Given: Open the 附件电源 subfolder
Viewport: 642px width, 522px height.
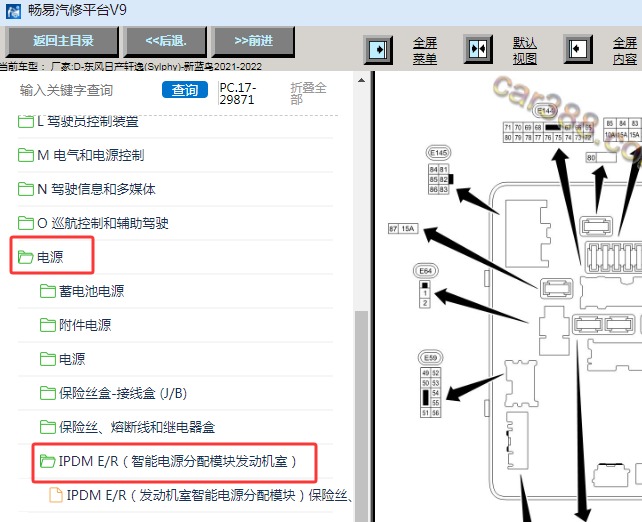Looking at the screenshot, I should tap(85, 325).
